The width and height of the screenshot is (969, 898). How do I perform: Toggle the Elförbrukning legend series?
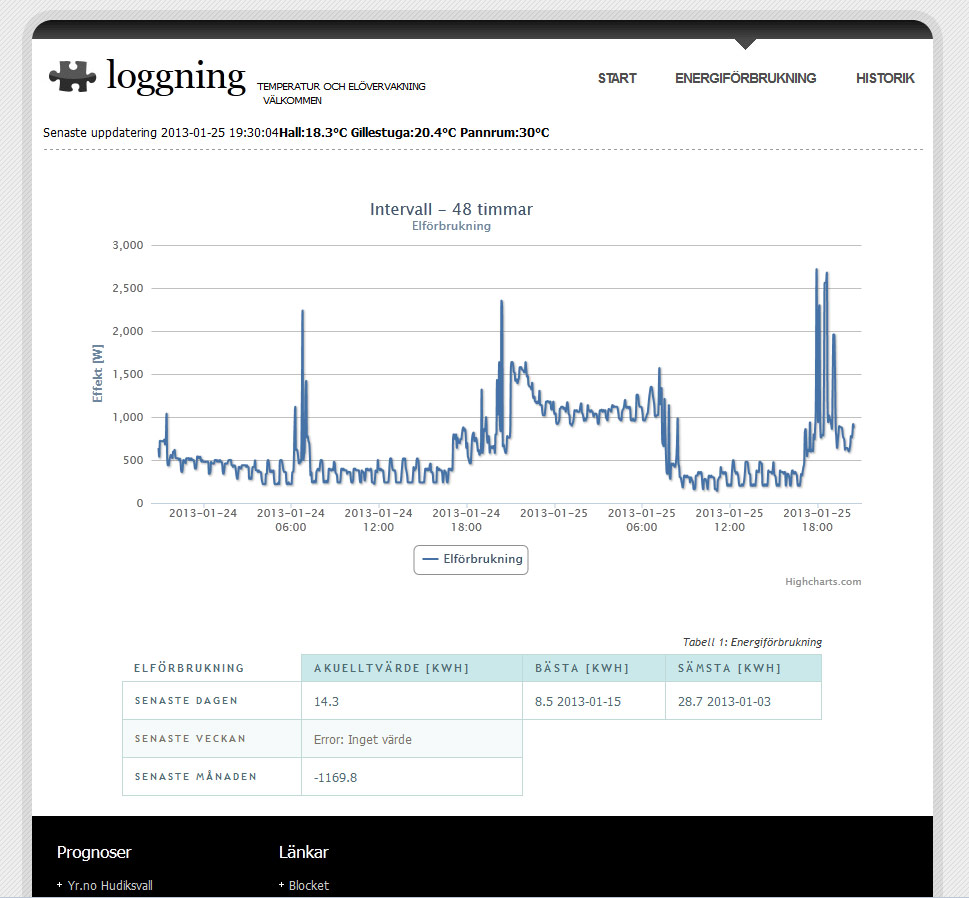(471, 559)
